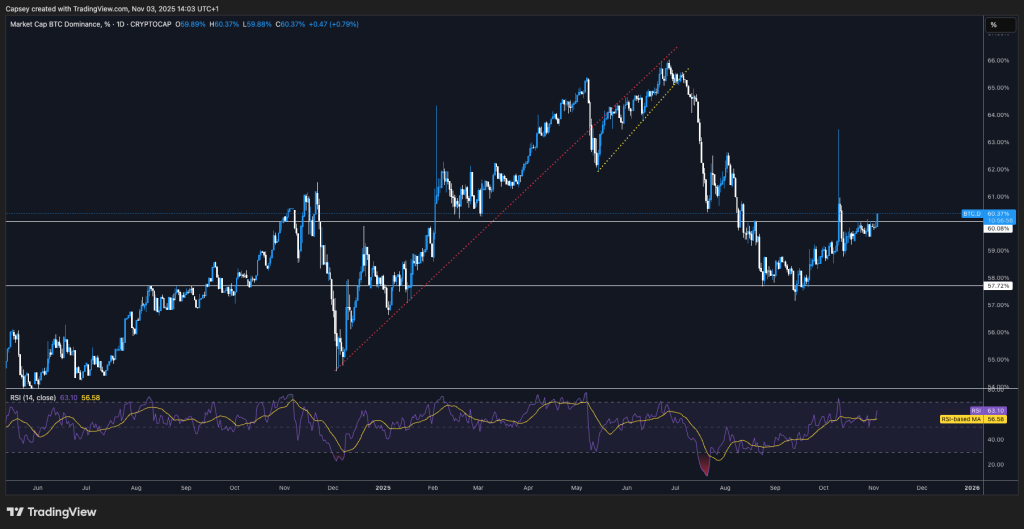
Task: Click the percent scale icon at top right
Action: click(x=993, y=24)
